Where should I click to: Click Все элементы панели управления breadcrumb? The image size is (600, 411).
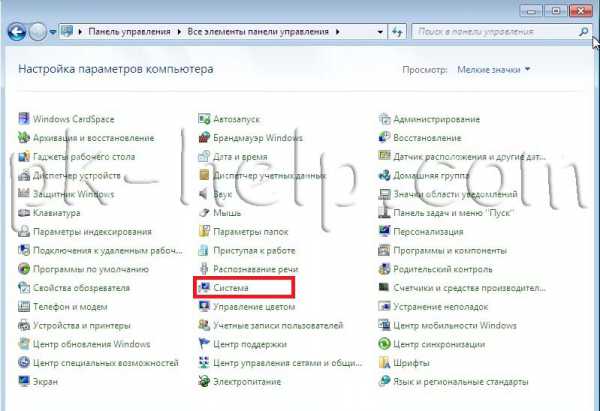(x=258, y=32)
